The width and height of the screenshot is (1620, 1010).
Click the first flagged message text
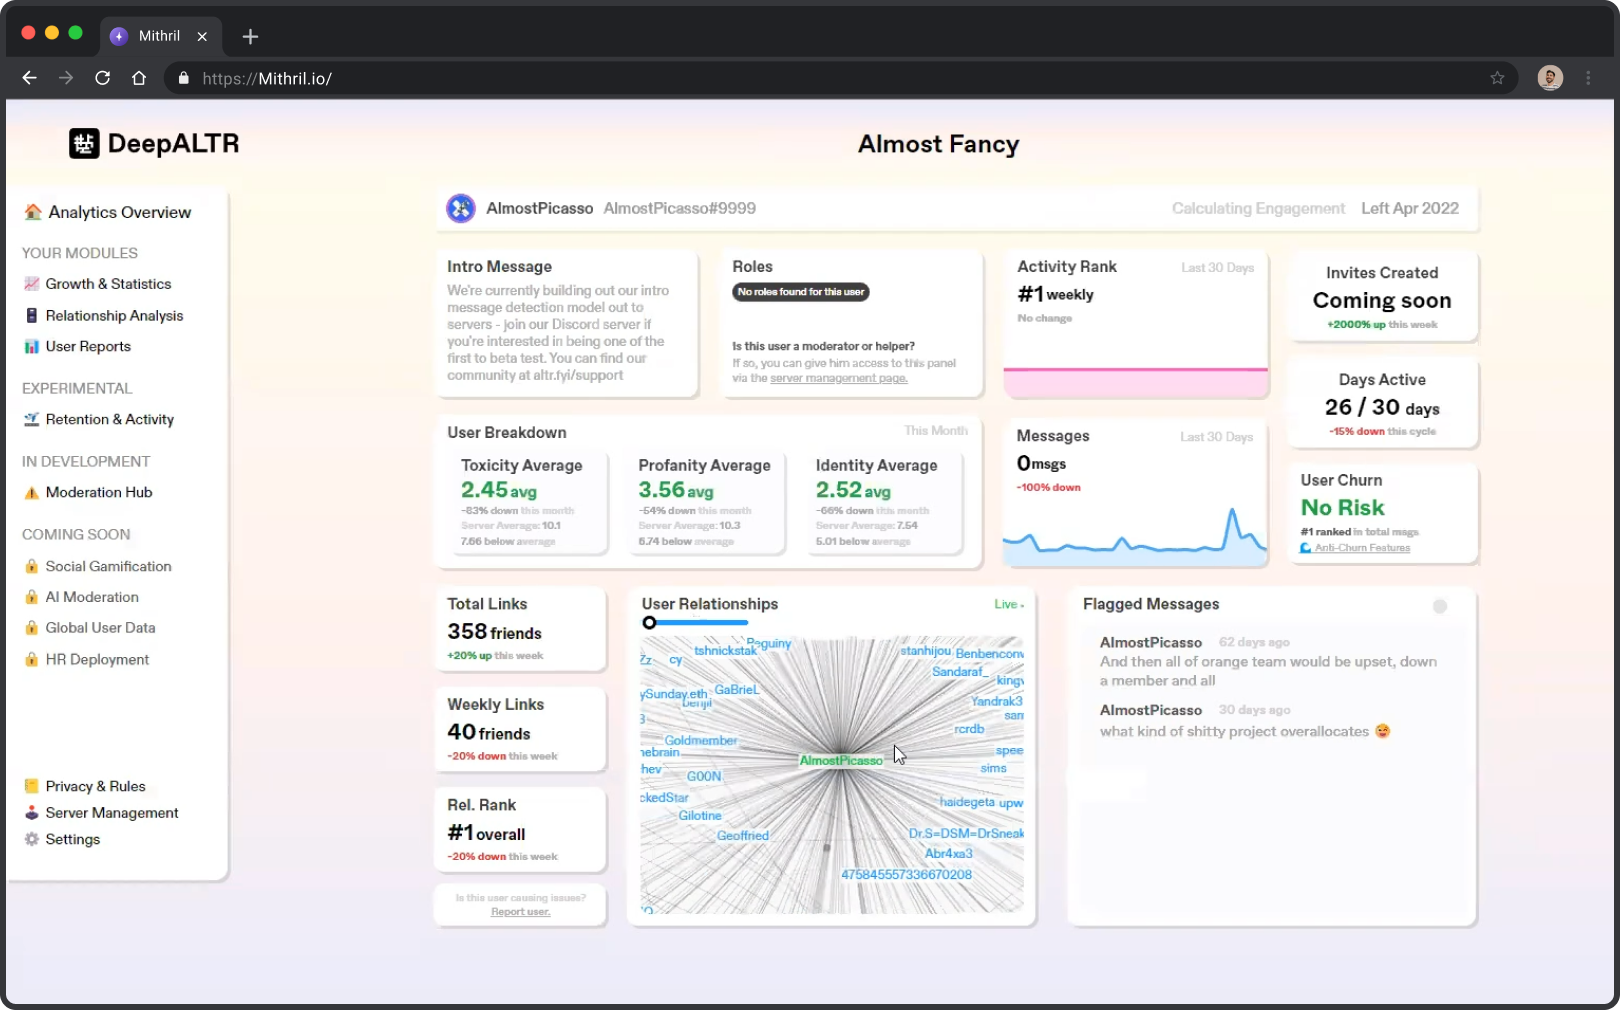pyautogui.click(x=1268, y=671)
